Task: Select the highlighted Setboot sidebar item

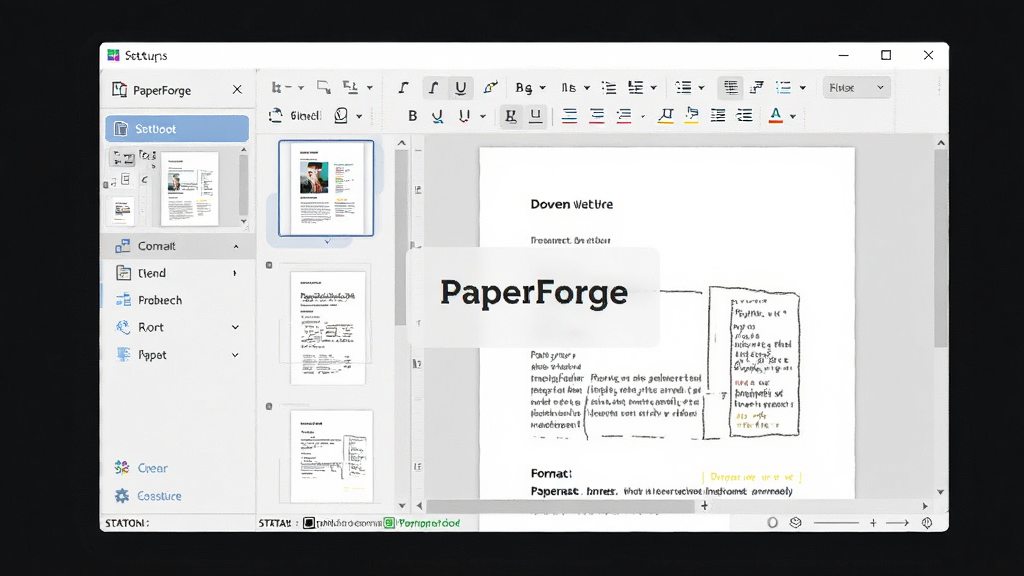Action: (177, 129)
